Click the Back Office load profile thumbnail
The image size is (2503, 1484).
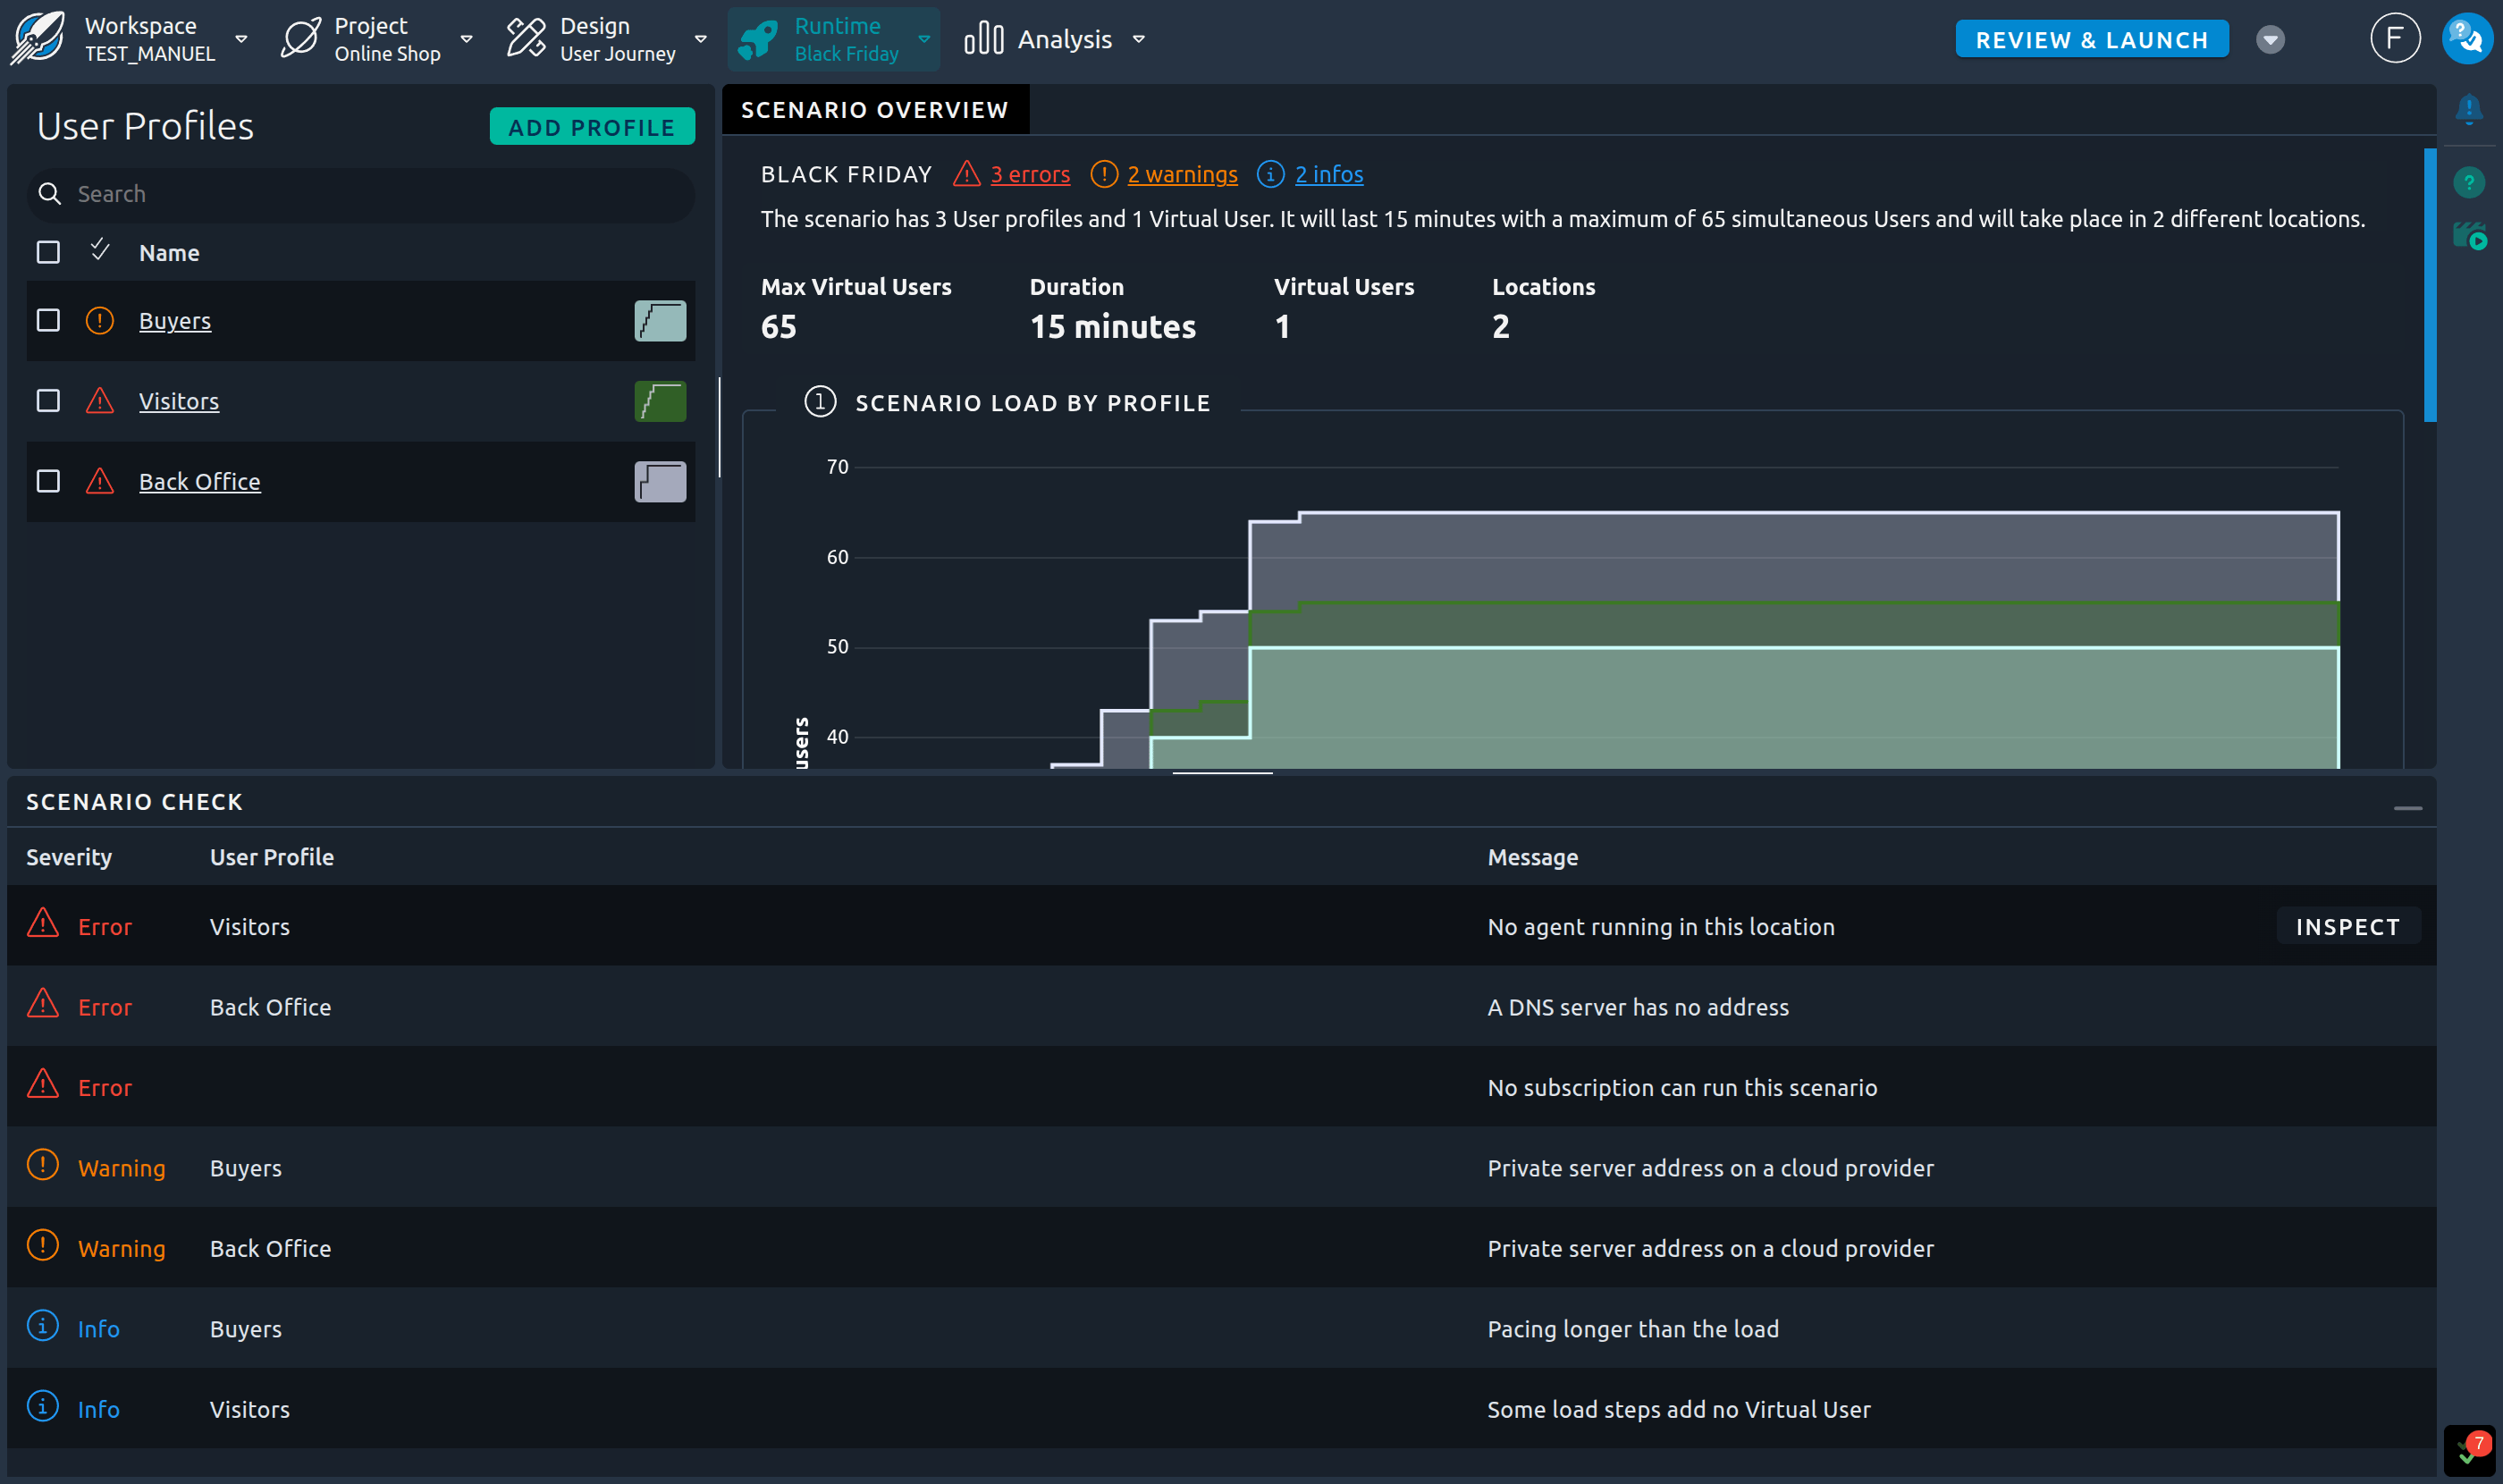tap(660, 482)
